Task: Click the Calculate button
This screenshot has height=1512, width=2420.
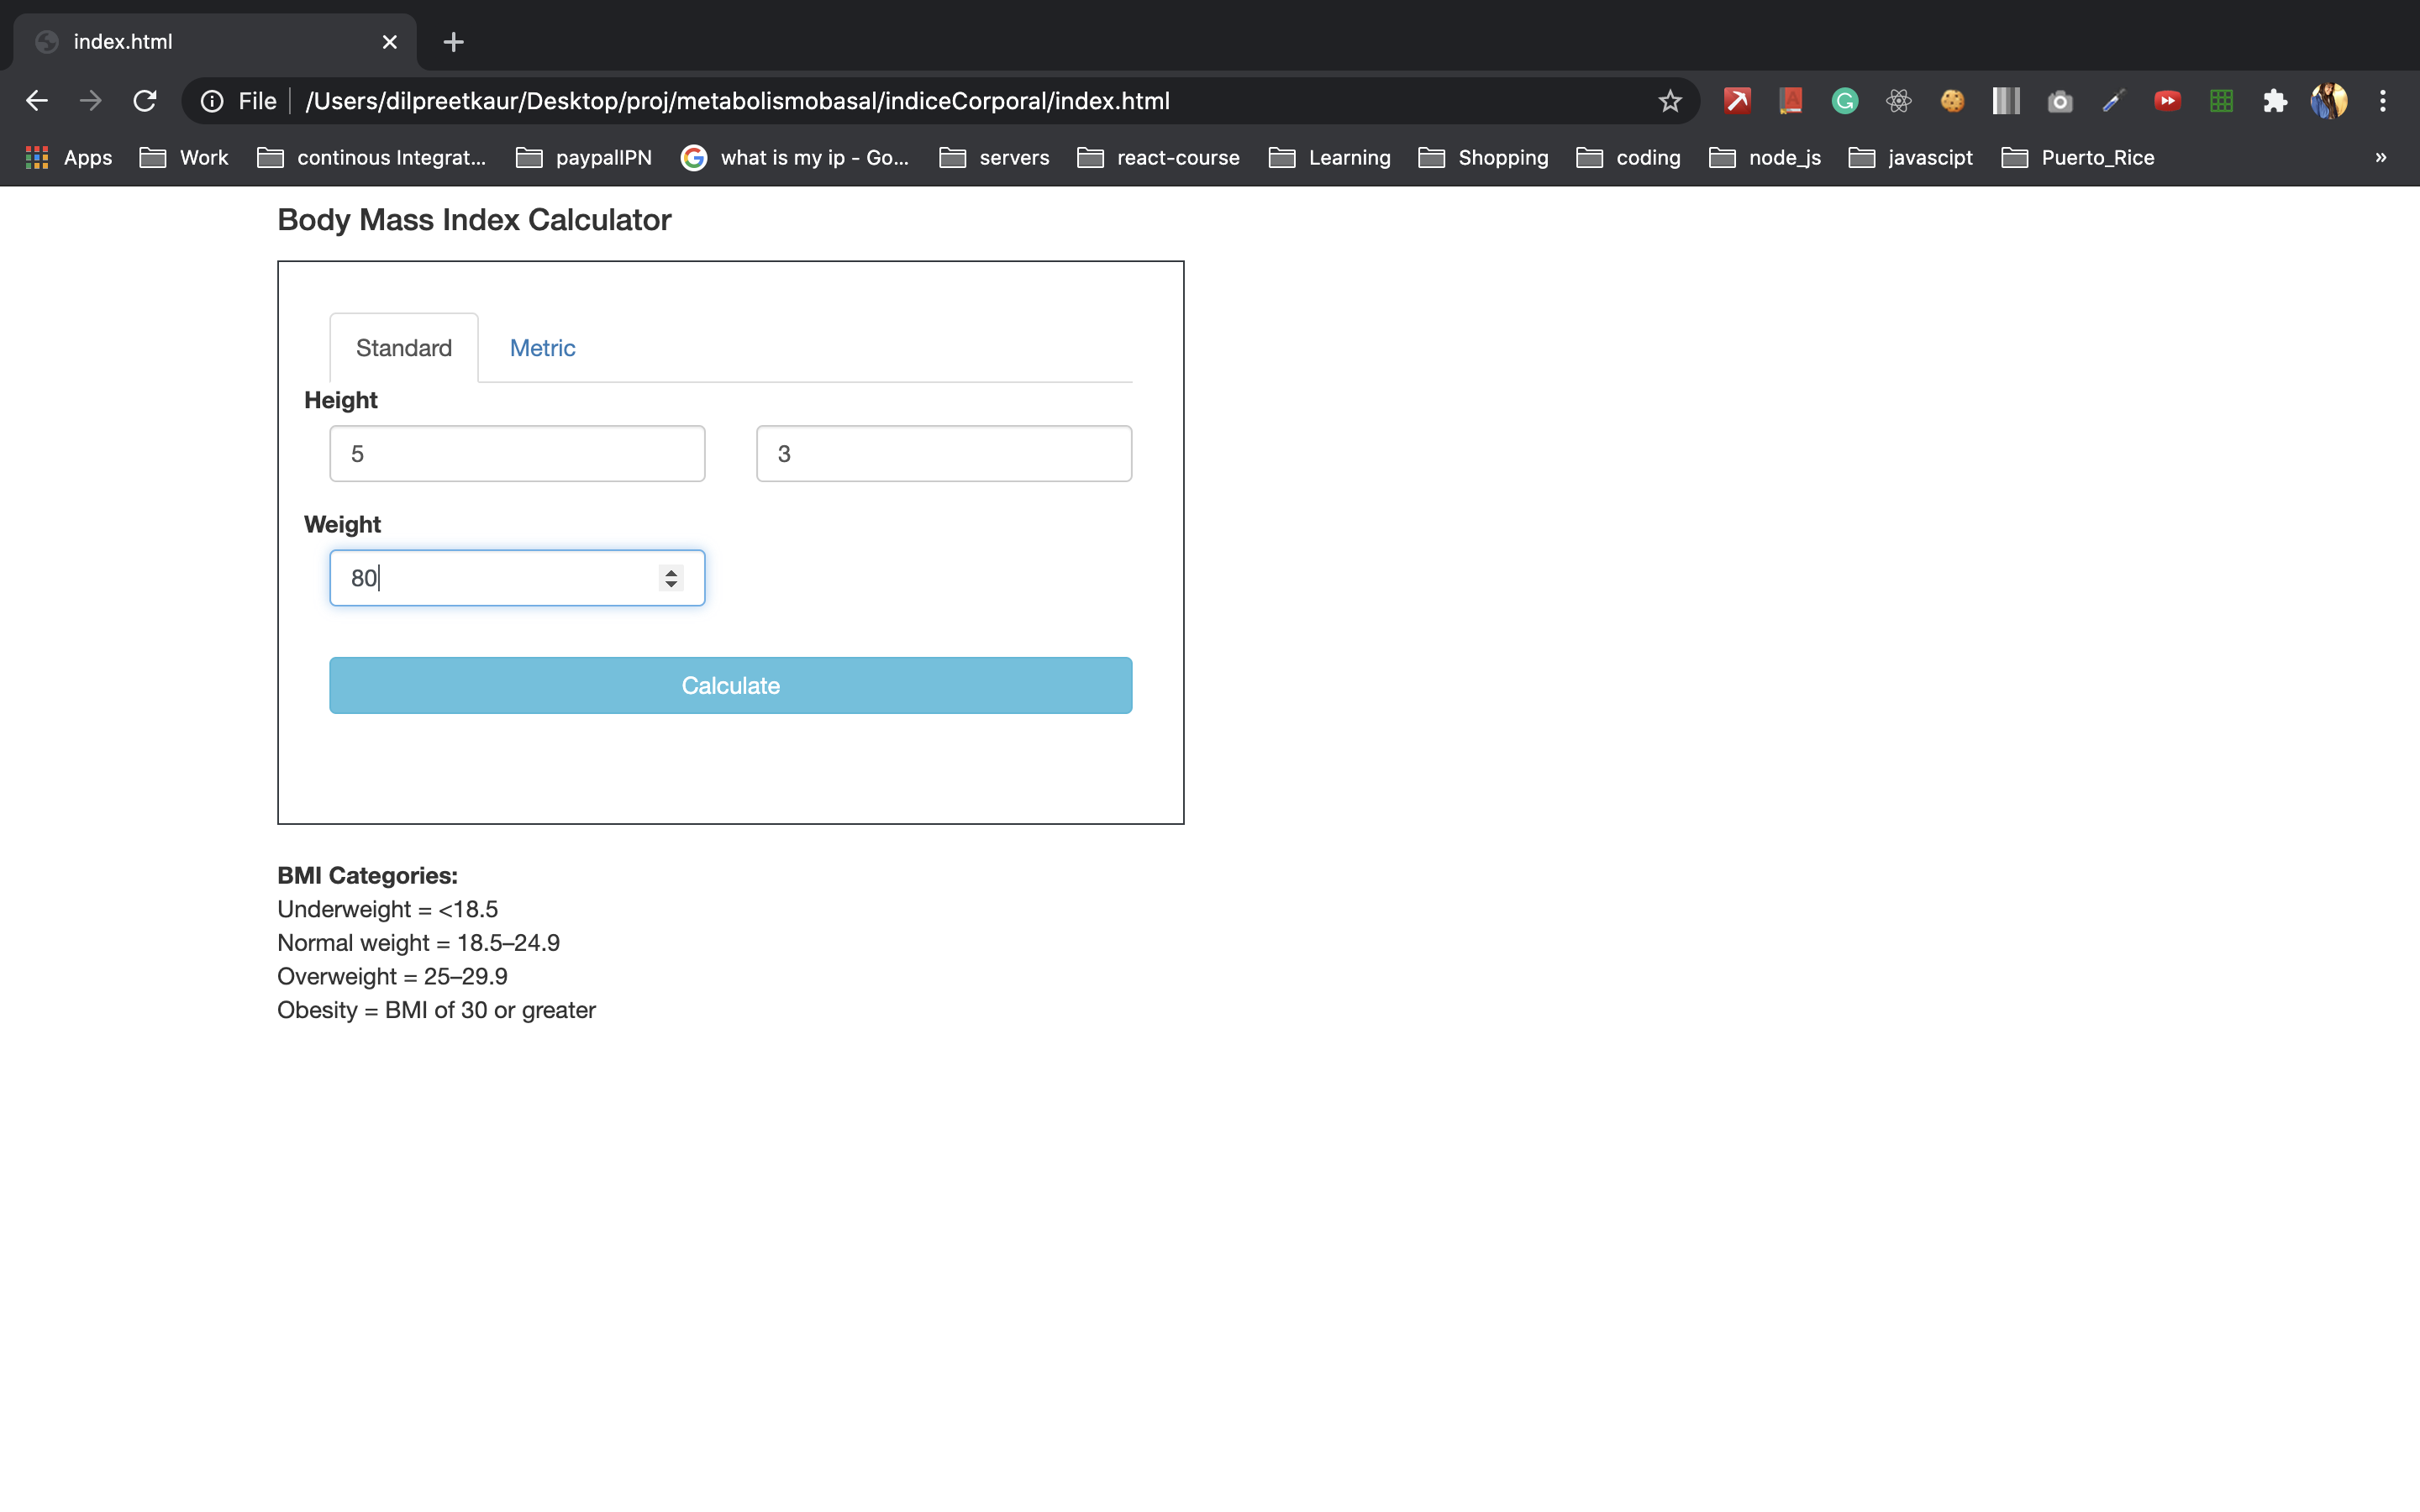Action: coord(730,685)
